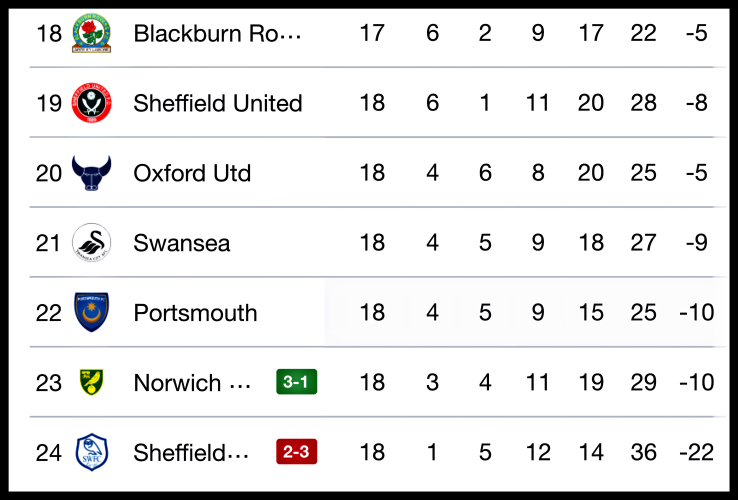The image size is (738, 500).
Task: Select the Sheffield United team name
Action: pyautogui.click(x=217, y=103)
